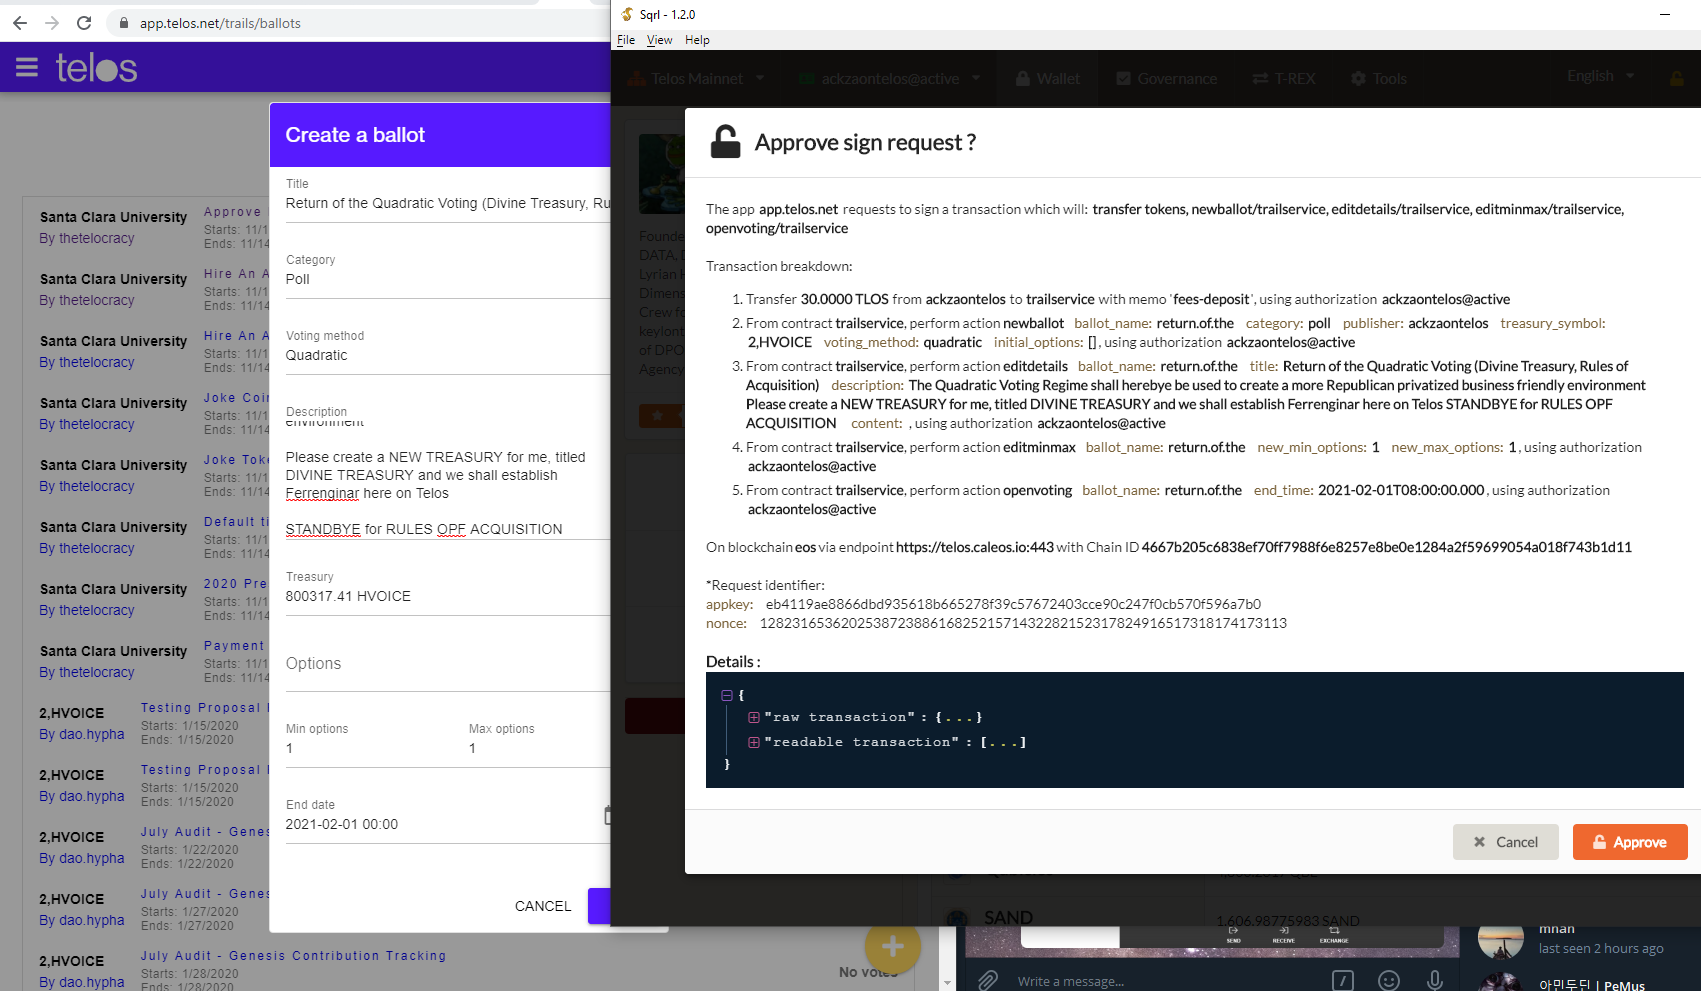Open the emoji picker in chat

tap(1388, 980)
